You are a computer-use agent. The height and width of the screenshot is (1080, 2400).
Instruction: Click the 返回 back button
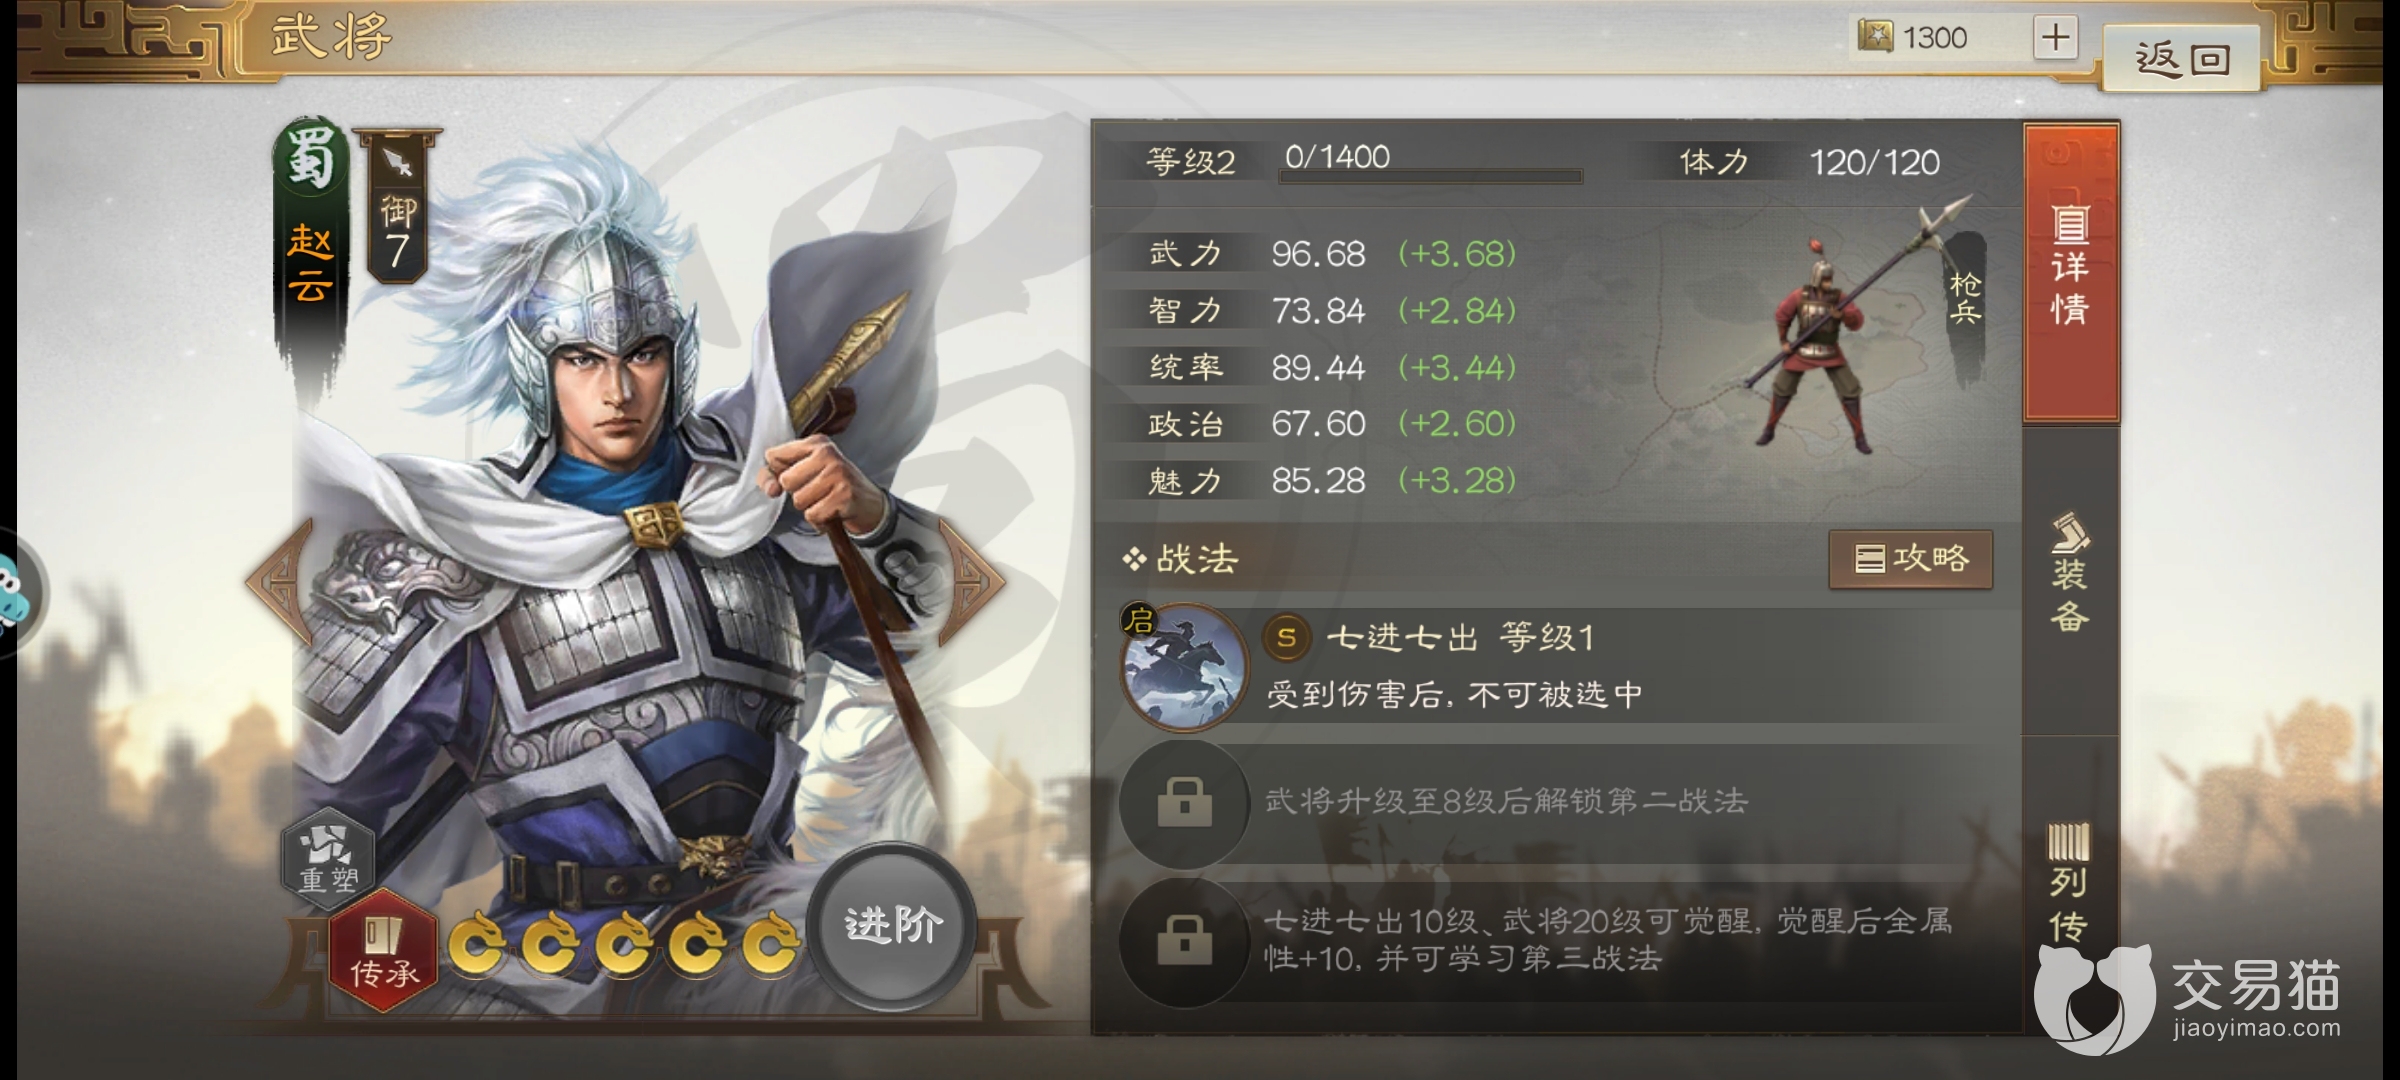[2182, 60]
